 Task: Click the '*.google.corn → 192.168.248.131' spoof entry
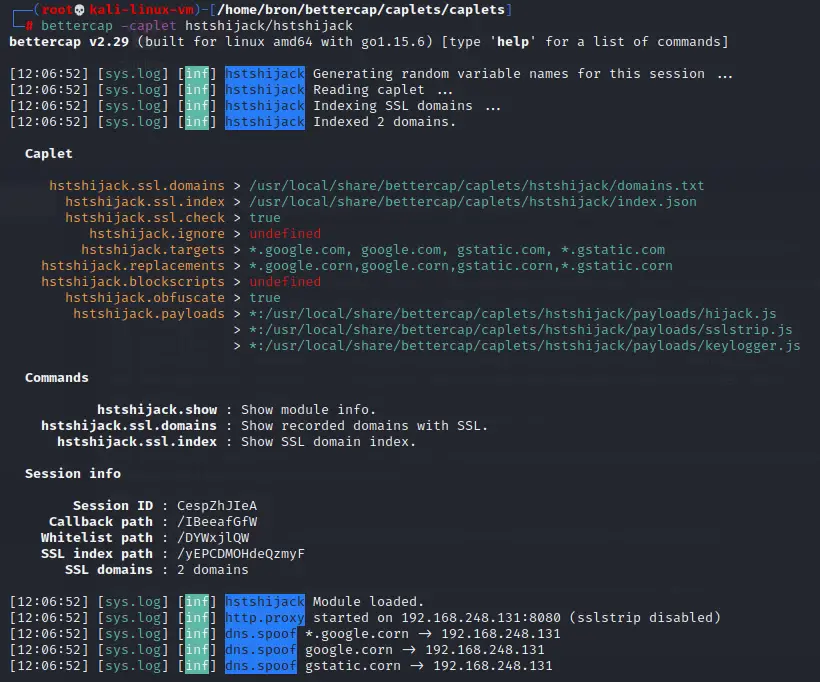432,634
